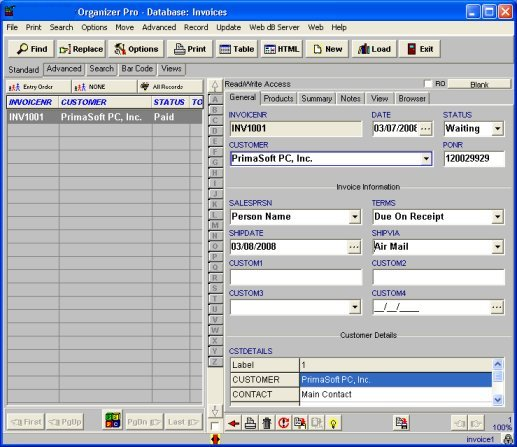The image size is (517, 447).
Task: Click the yellow light bulb icon
Action: (333, 423)
